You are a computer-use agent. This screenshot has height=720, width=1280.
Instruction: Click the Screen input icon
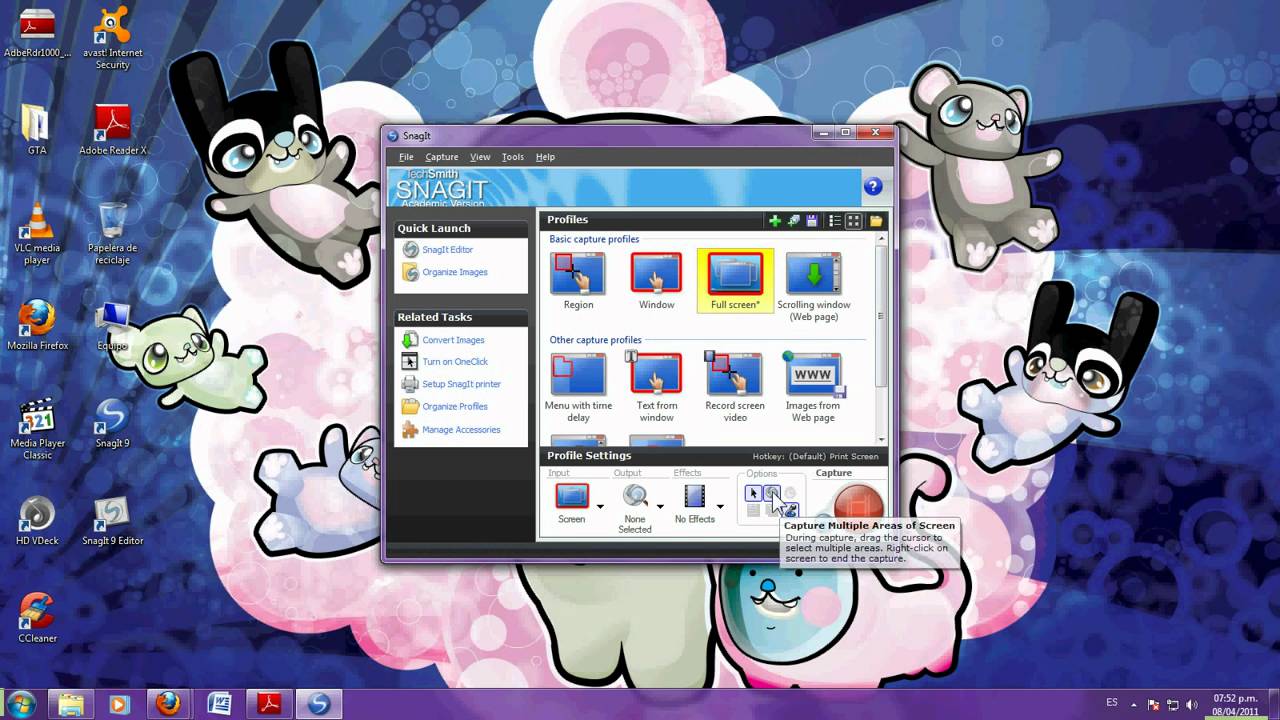coord(572,496)
